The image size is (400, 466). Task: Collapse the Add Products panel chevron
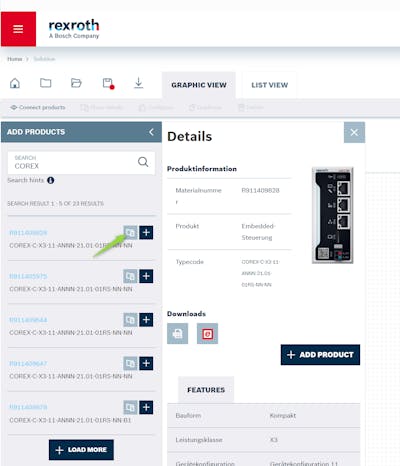[151, 132]
